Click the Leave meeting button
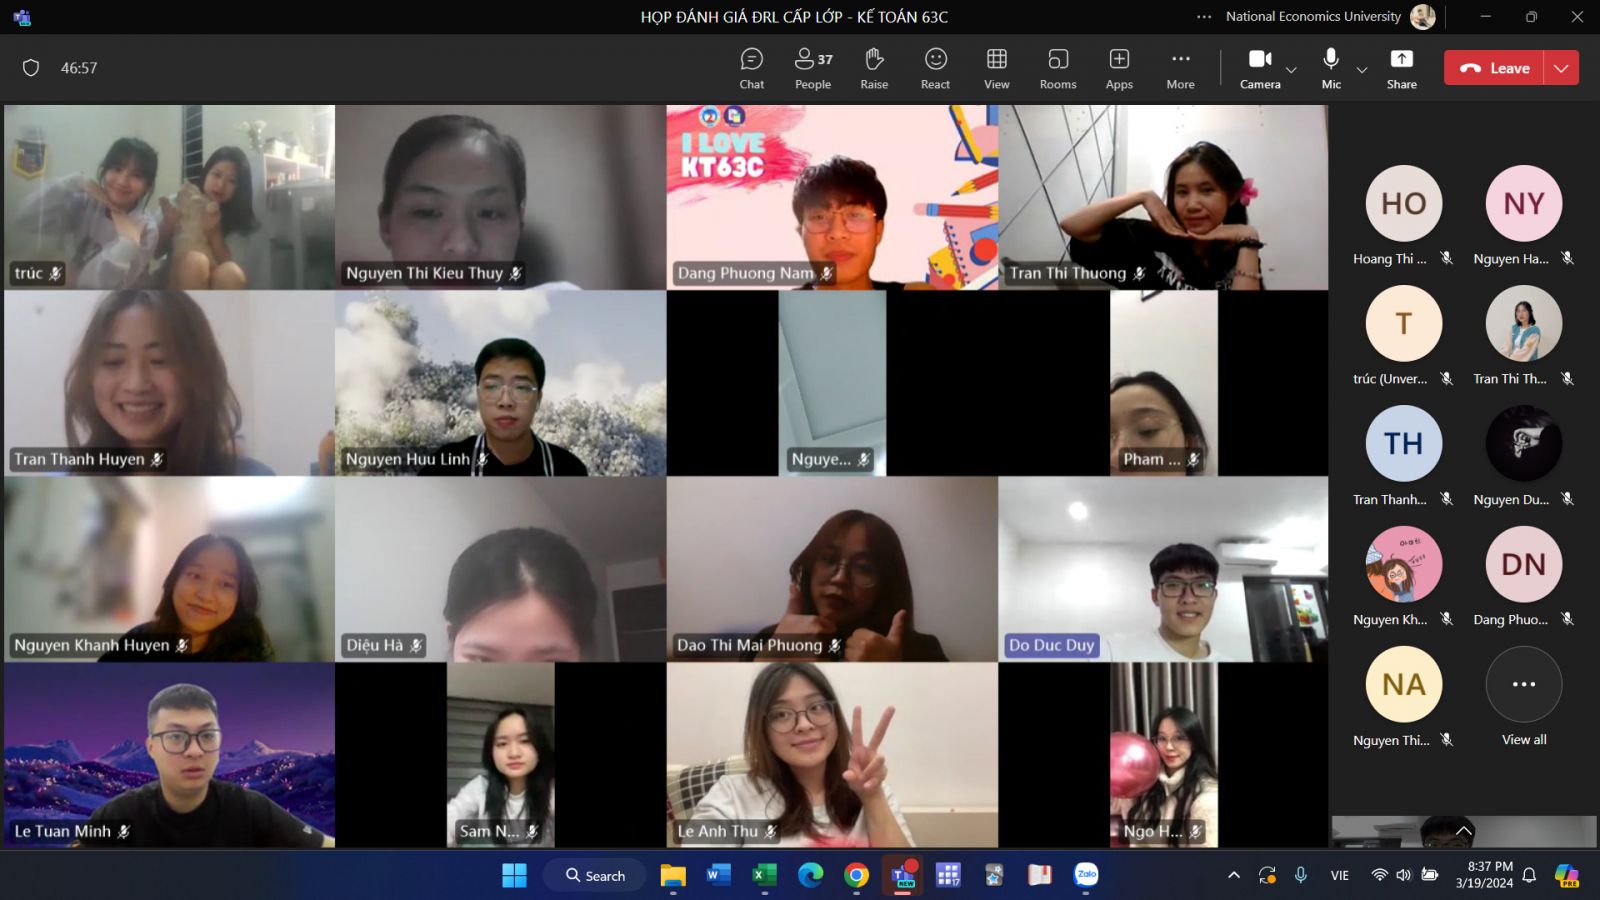The height and width of the screenshot is (900, 1600). 1495,68
